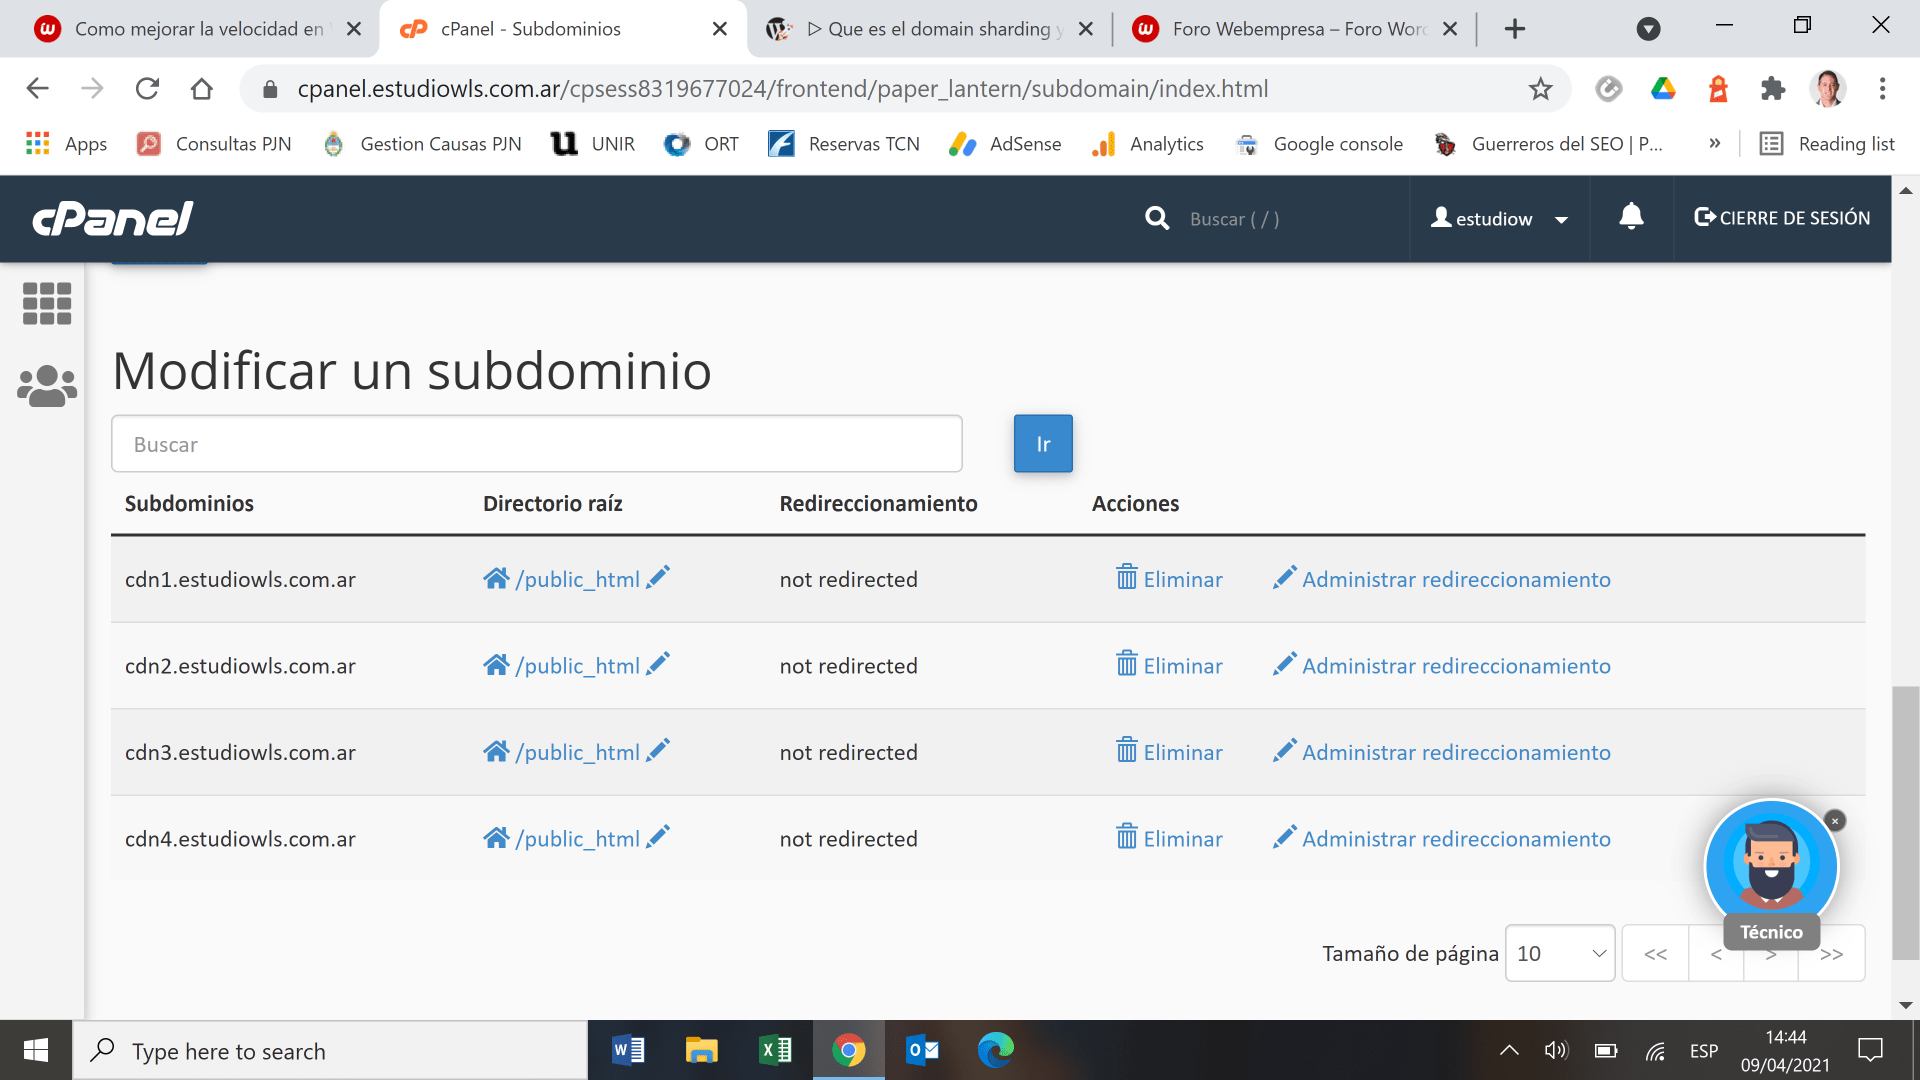The height and width of the screenshot is (1080, 1920).
Task: Open the Chrome three-dot menu
Action: 1882,89
